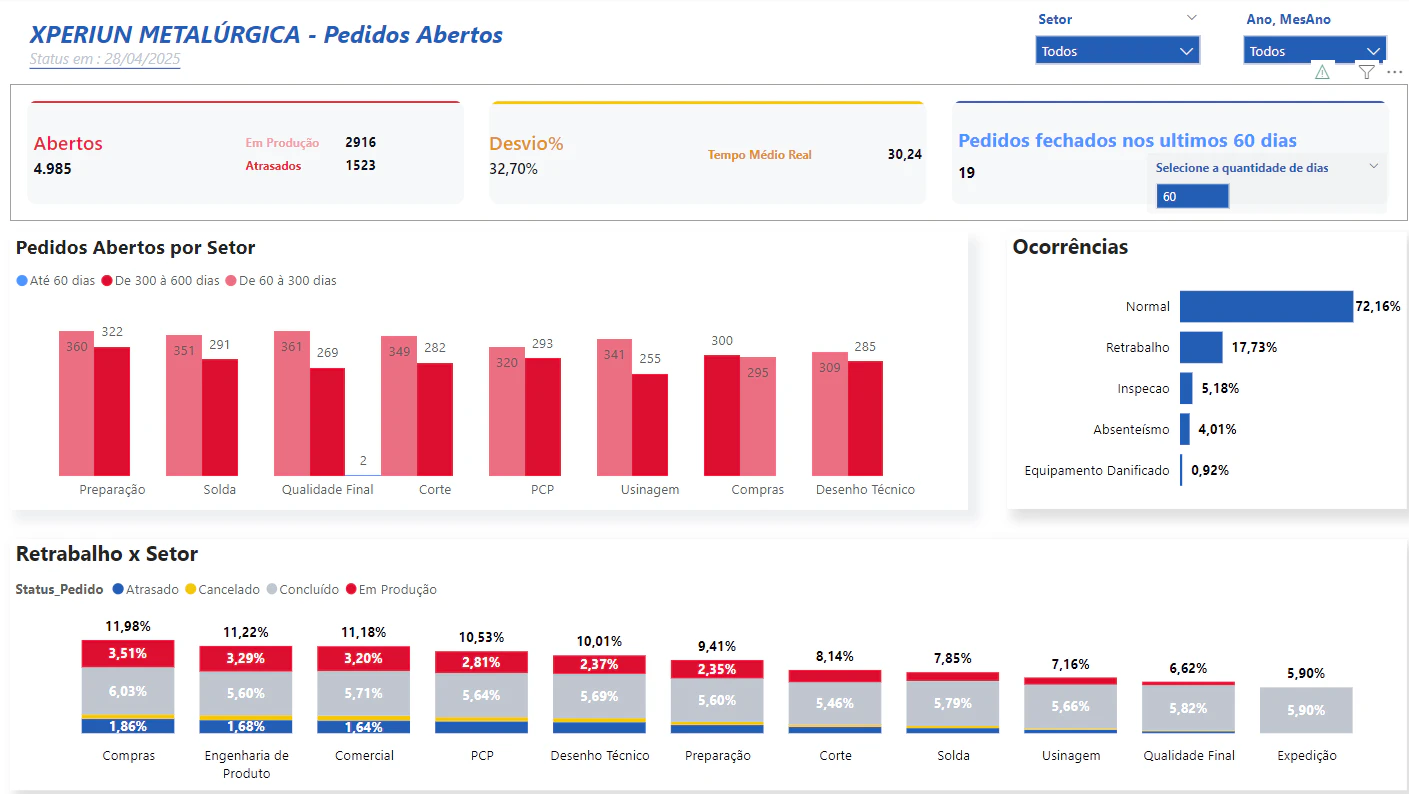1409x794 pixels.
Task: Click the Corte red bar labeled 282
Action: (435, 419)
